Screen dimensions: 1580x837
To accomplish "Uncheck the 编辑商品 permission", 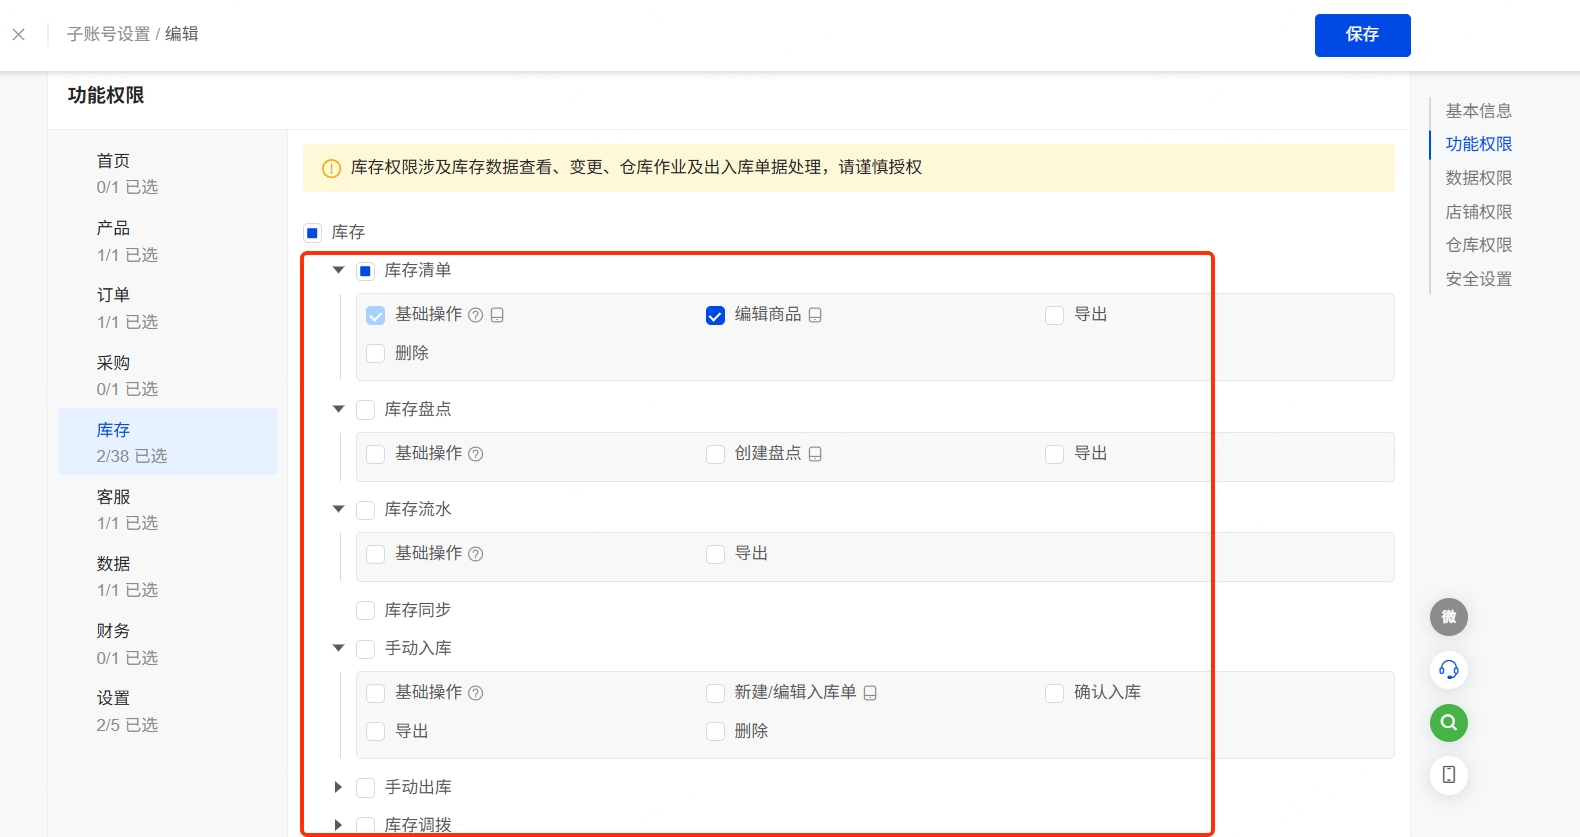I will (x=715, y=316).
